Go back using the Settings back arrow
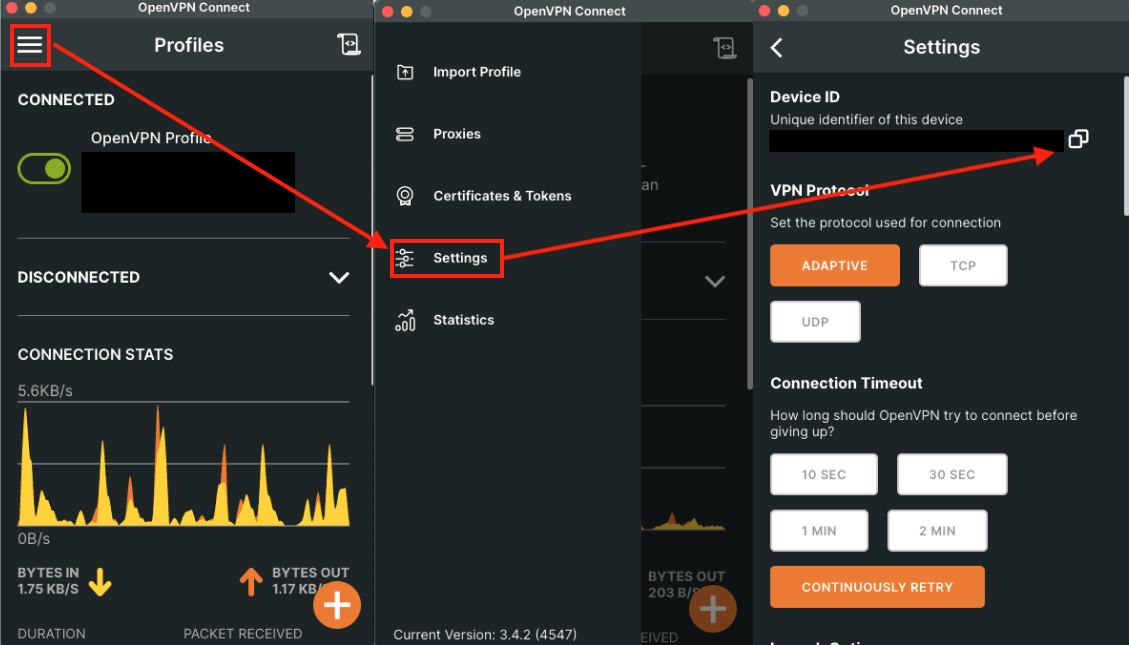1129x645 pixels. 777,47
